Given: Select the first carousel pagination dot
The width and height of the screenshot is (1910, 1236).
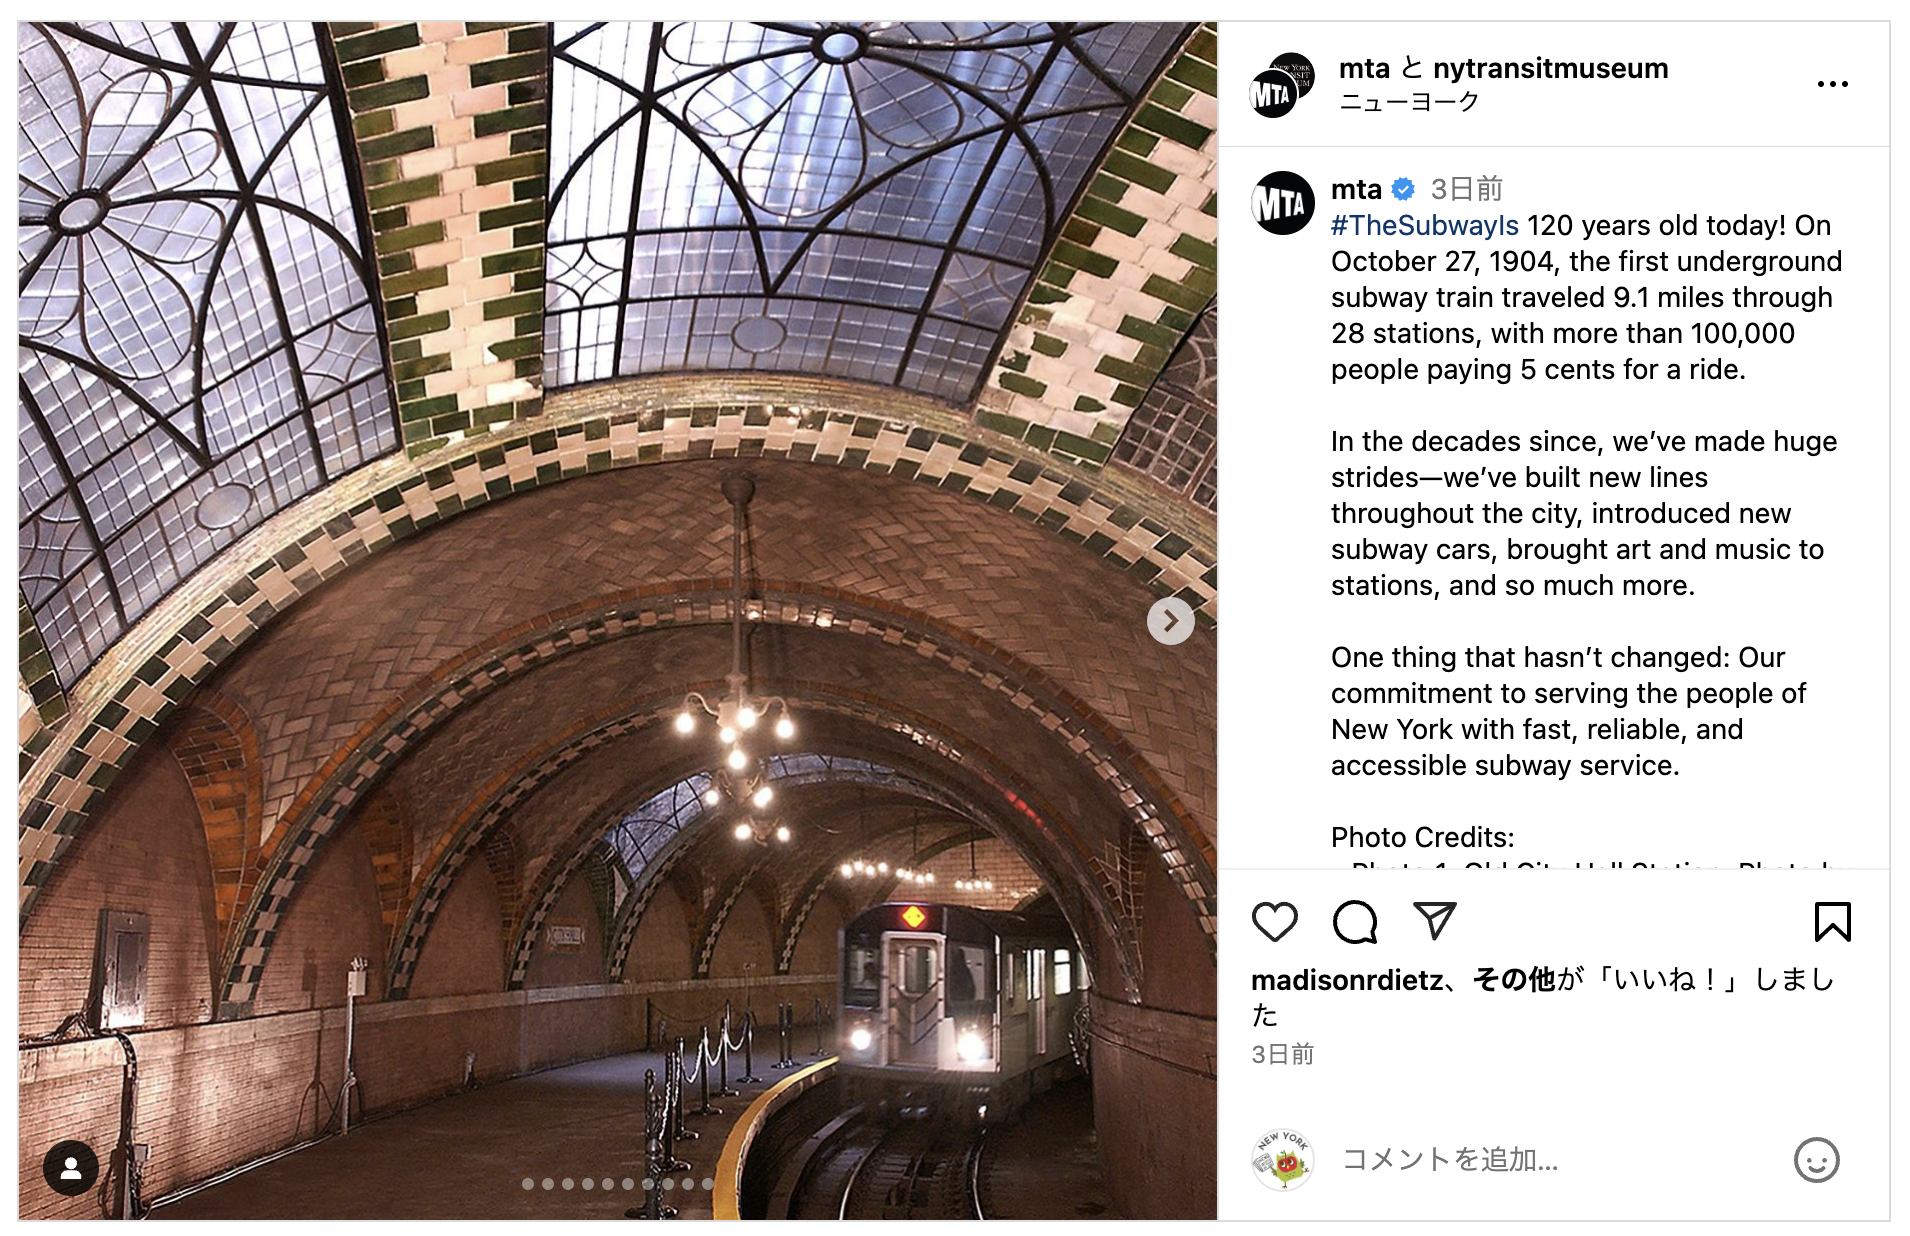Looking at the screenshot, I should pos(527,1184).
